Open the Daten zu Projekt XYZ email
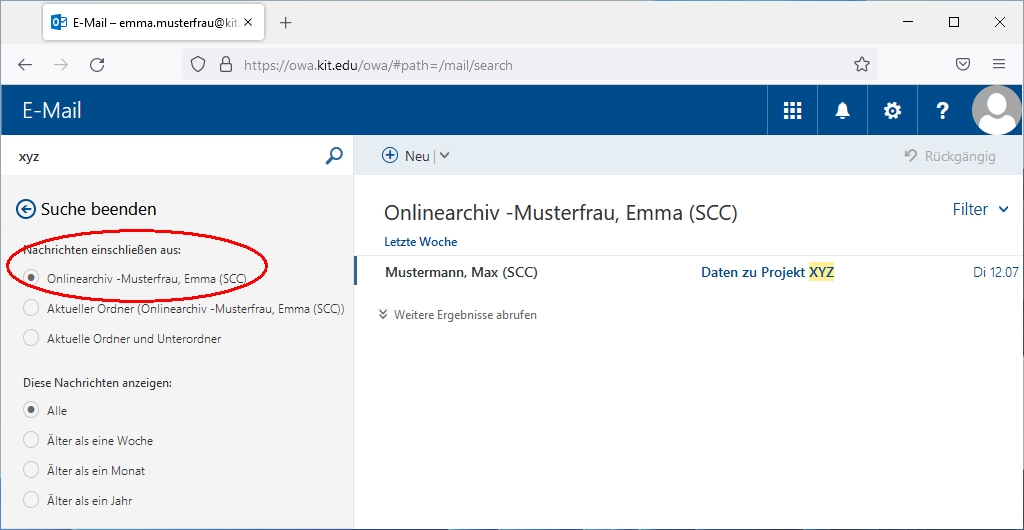The height and width of the screenshot is (530, 1024). pyautogui.click(x=766, y=272)
